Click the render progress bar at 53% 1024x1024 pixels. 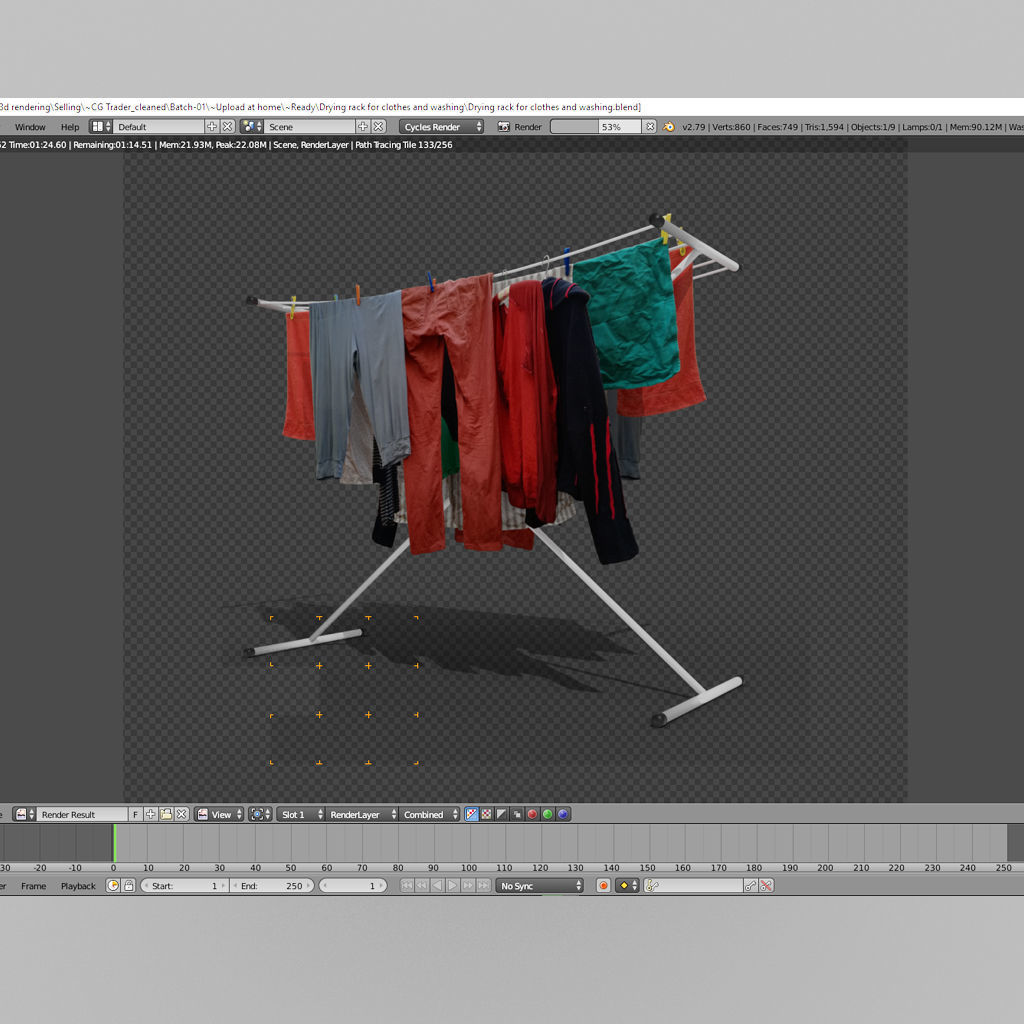[596, 127]
